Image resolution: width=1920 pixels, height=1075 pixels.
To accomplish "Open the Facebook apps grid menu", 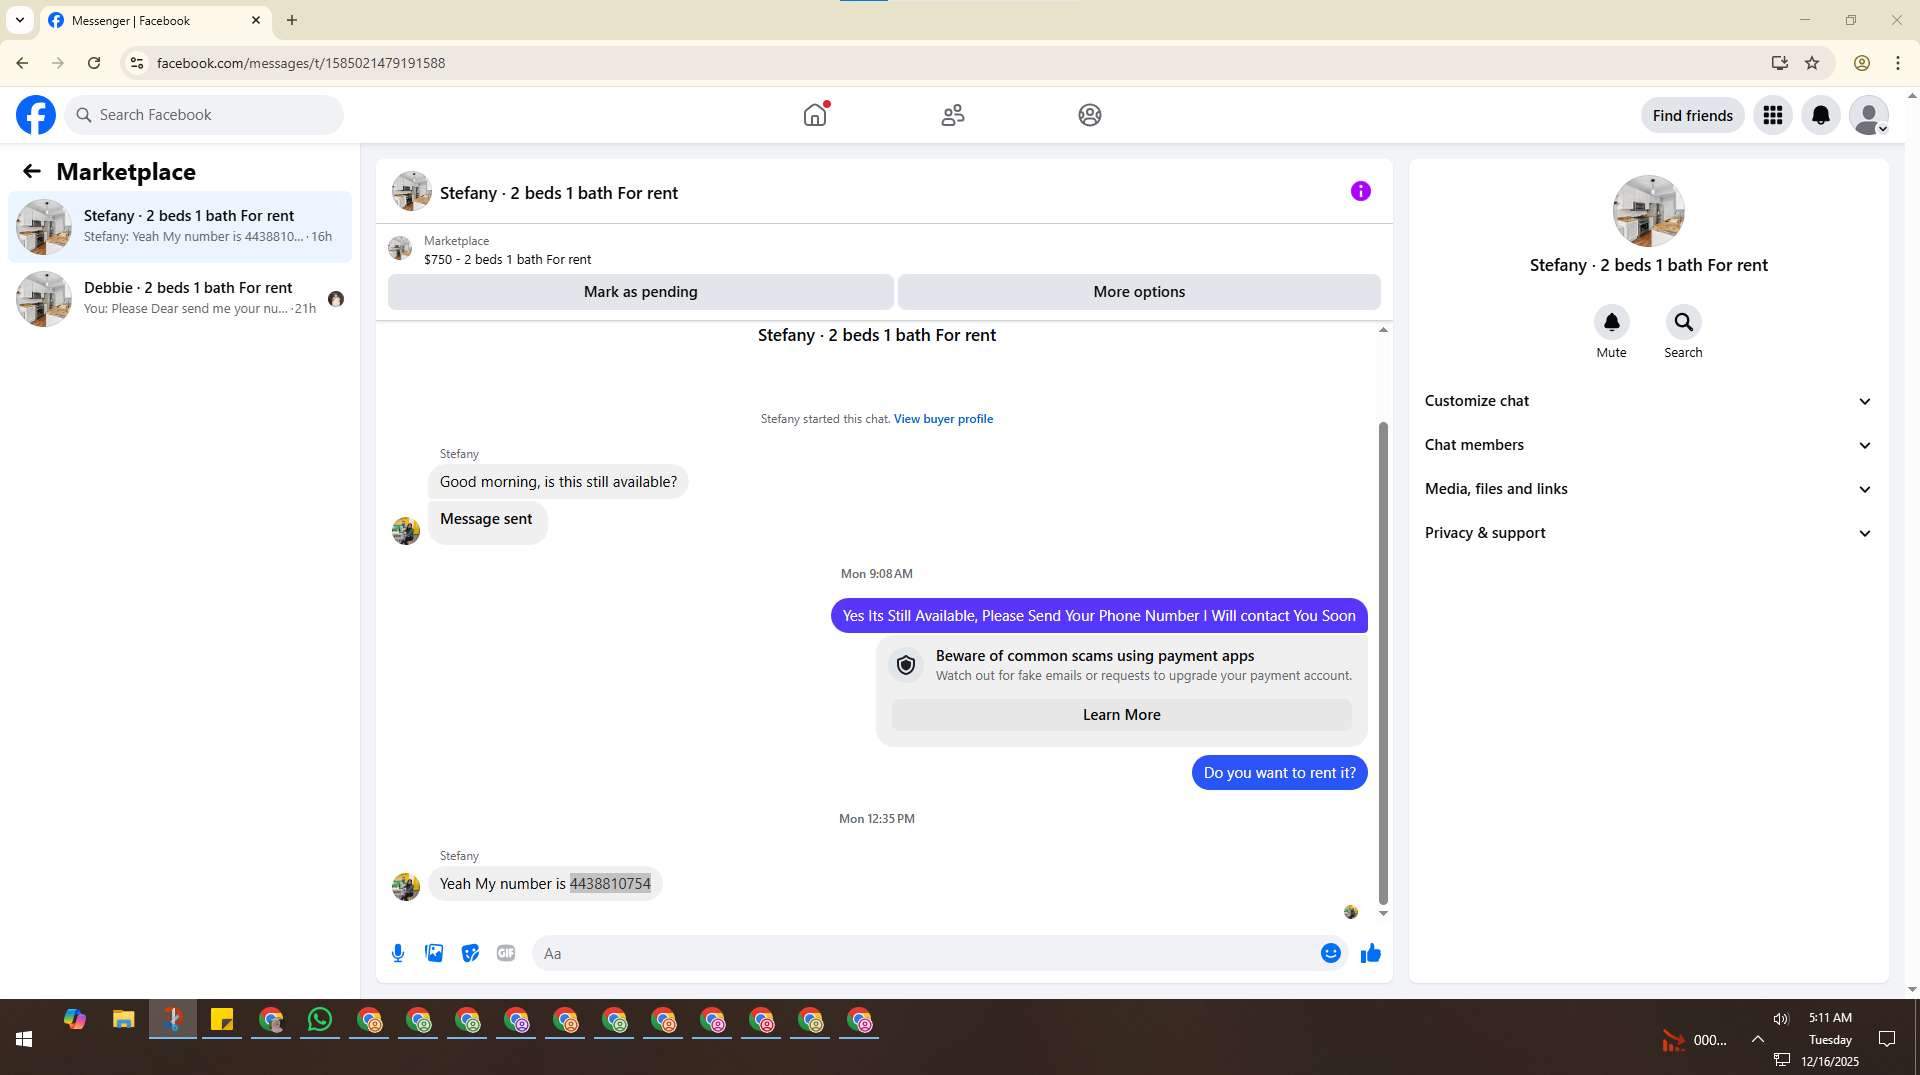I will click(1772, 115).
